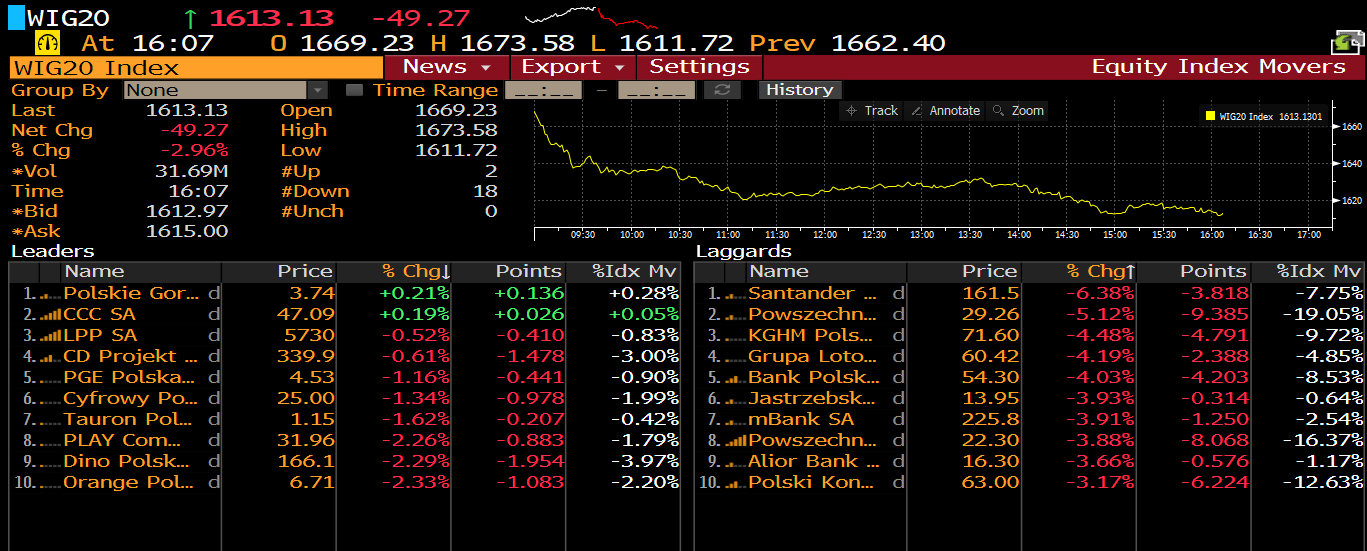This screenshot has height=551, width=1367.
Task: Click the #Down count 18
Action: tap(485, 191)
